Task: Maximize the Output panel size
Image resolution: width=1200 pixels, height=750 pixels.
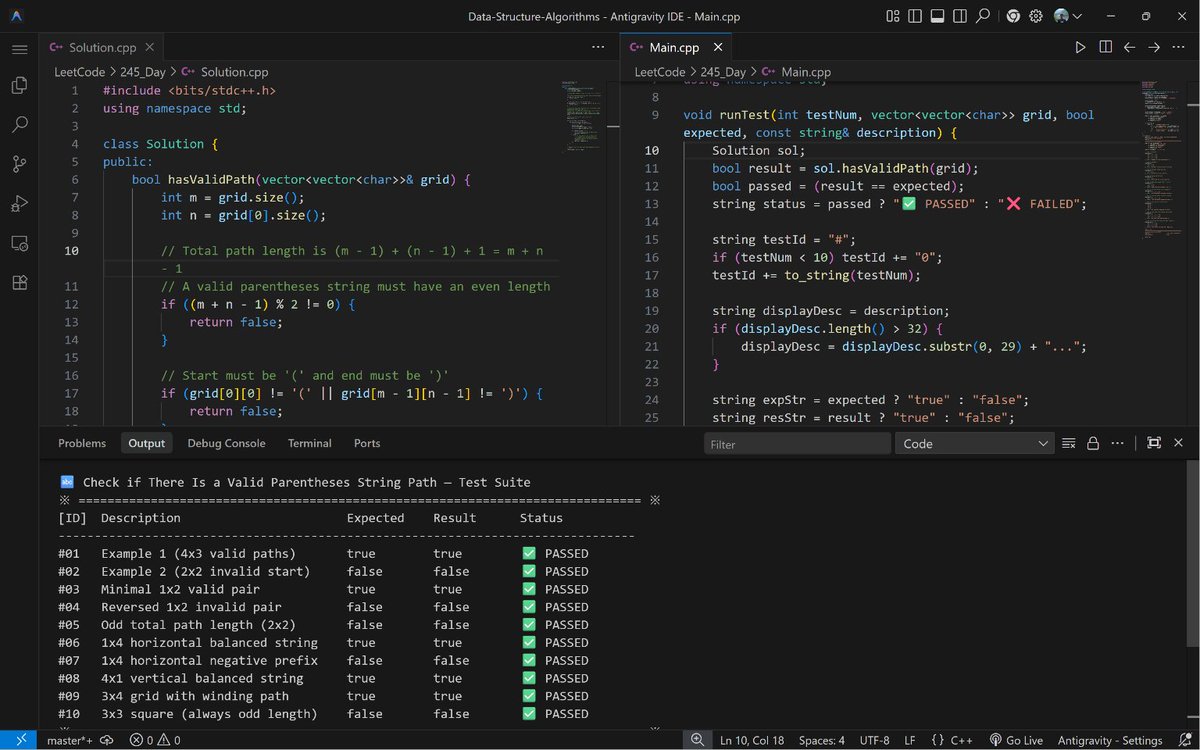Action: tap(1154, 443)
